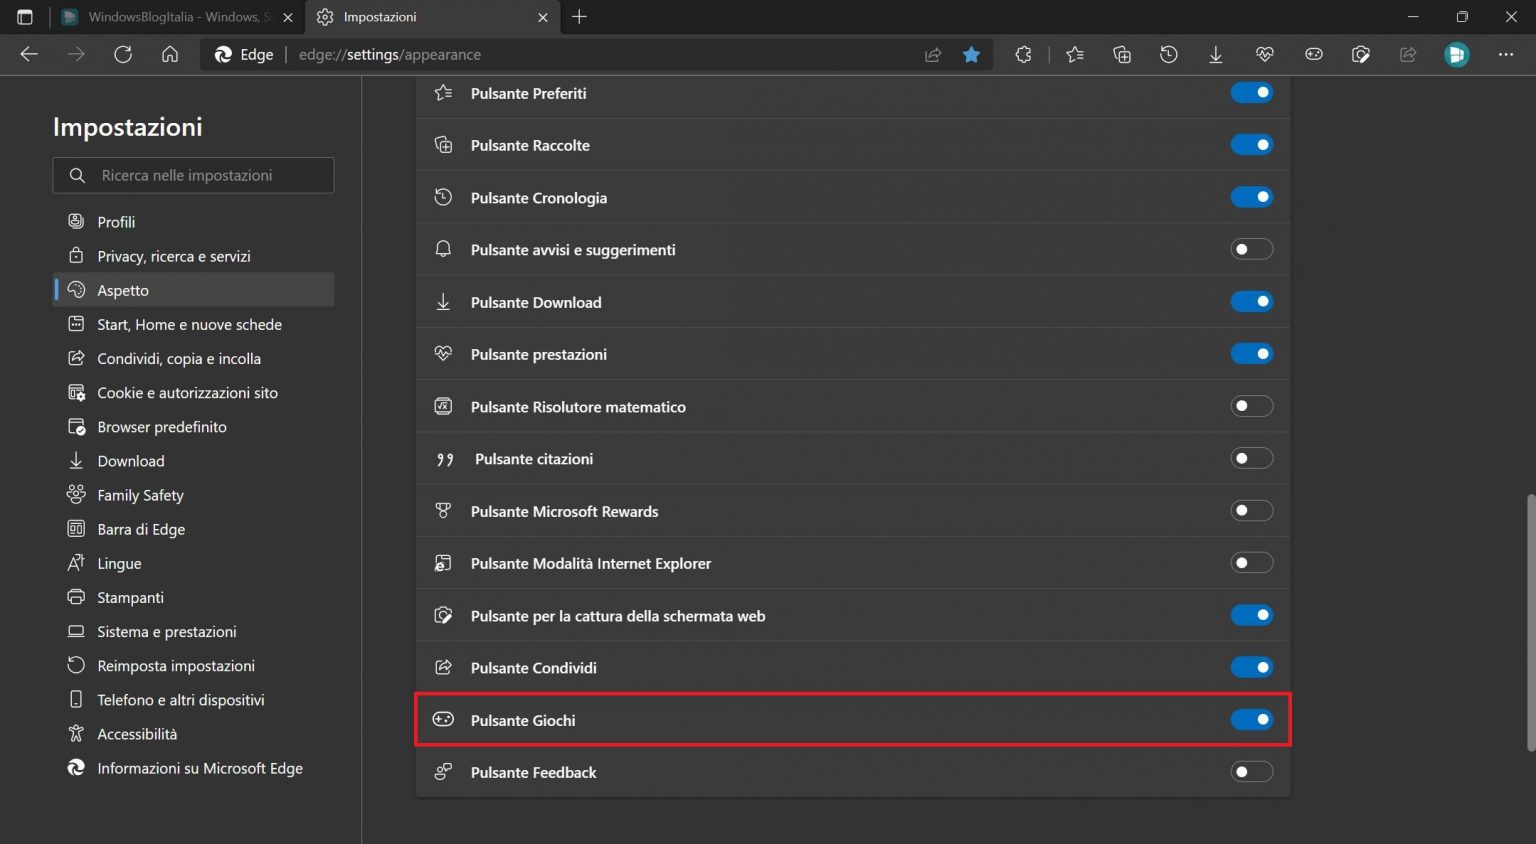Screen dimensions: 1536x844
Task: Open browser History from the toolbar icon
Action: 1168,54
